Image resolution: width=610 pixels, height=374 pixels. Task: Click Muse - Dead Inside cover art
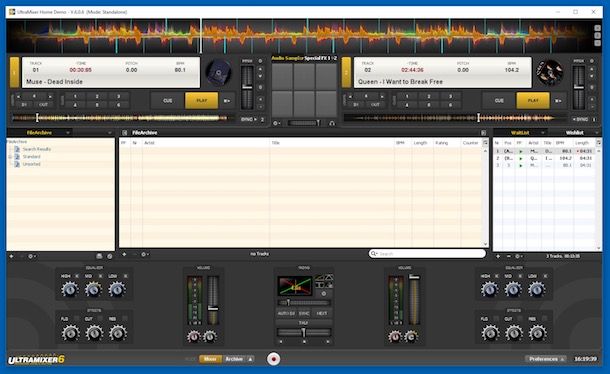pyautogui.click(x=219, y=73)
